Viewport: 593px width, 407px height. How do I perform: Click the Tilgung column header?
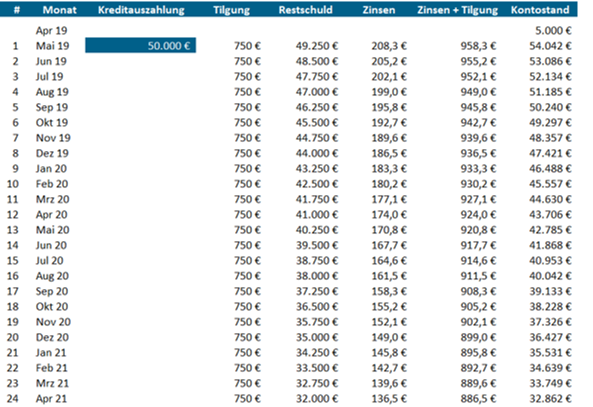pyautogui.click(x=231, y=10)
